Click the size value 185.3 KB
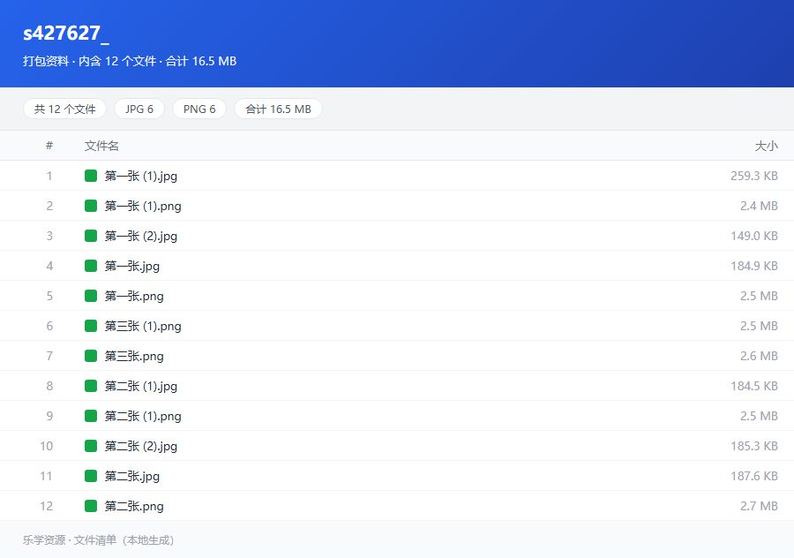The height and width of the screenshot is (558, 794). 754,446
